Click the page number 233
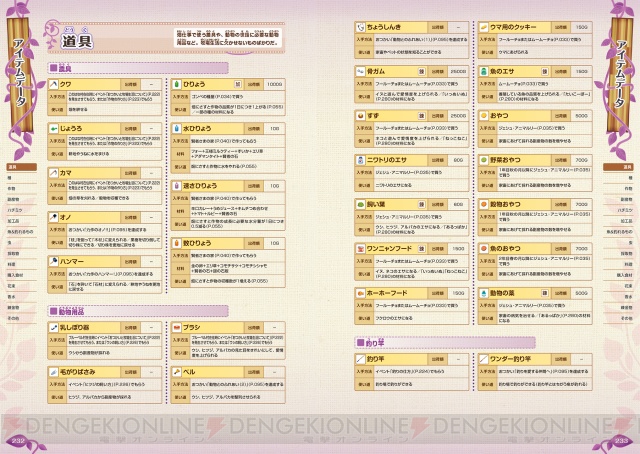640x454 pixels. tap(621, 441)
